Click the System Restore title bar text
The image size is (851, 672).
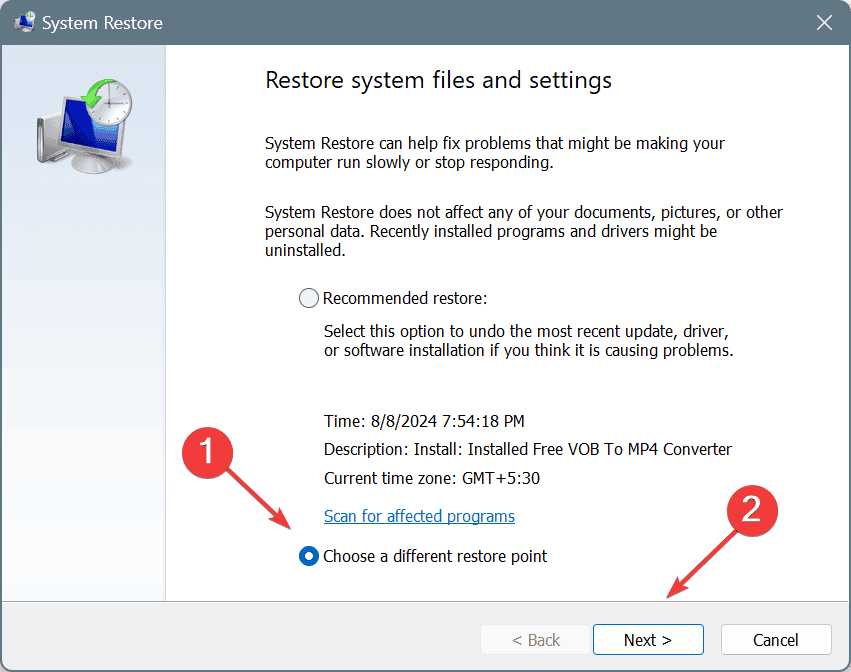pos(102,22)
